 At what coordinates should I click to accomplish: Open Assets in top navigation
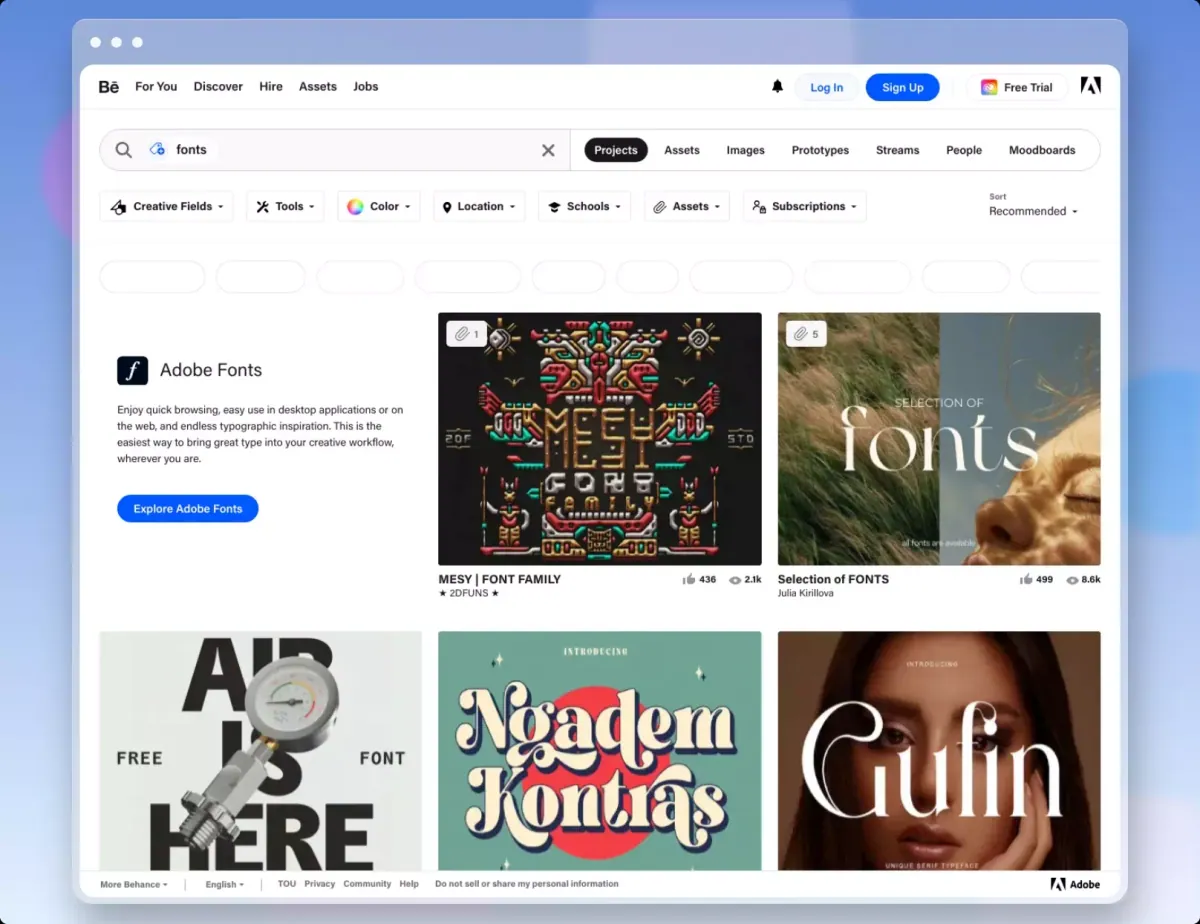pyautogui.click(x=318, y=87)
